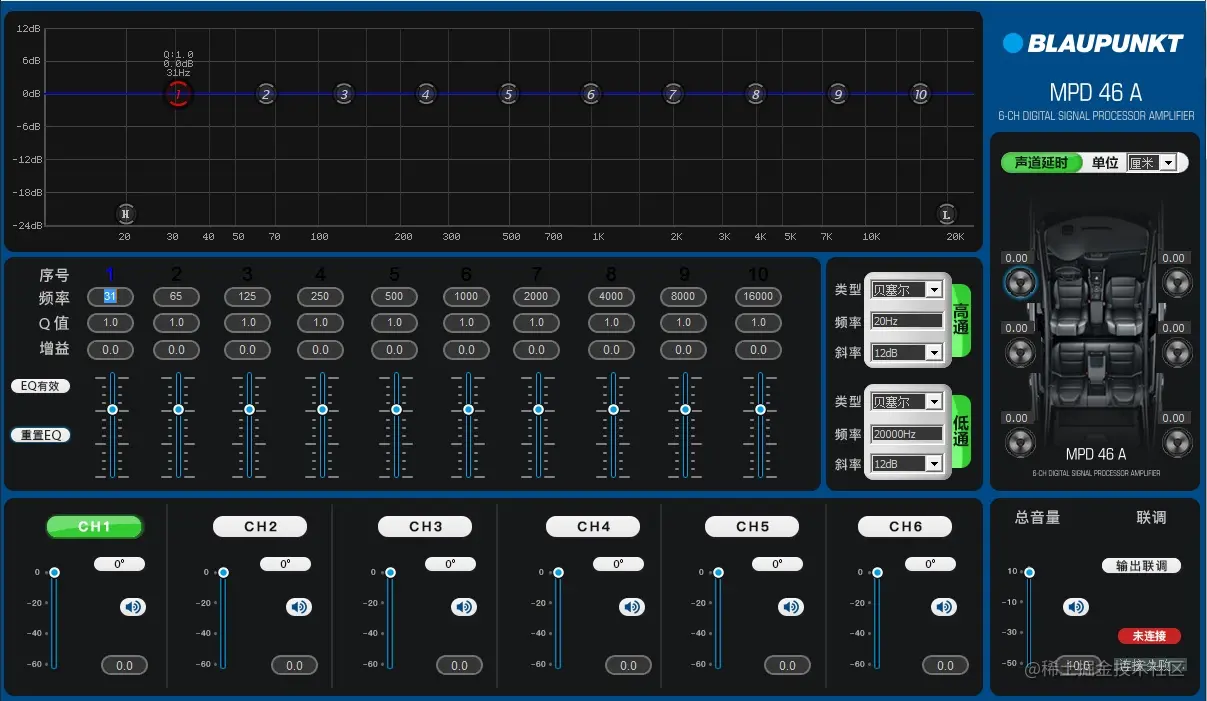Toggle the 高通 high-pass filter button

pos(961,321)
